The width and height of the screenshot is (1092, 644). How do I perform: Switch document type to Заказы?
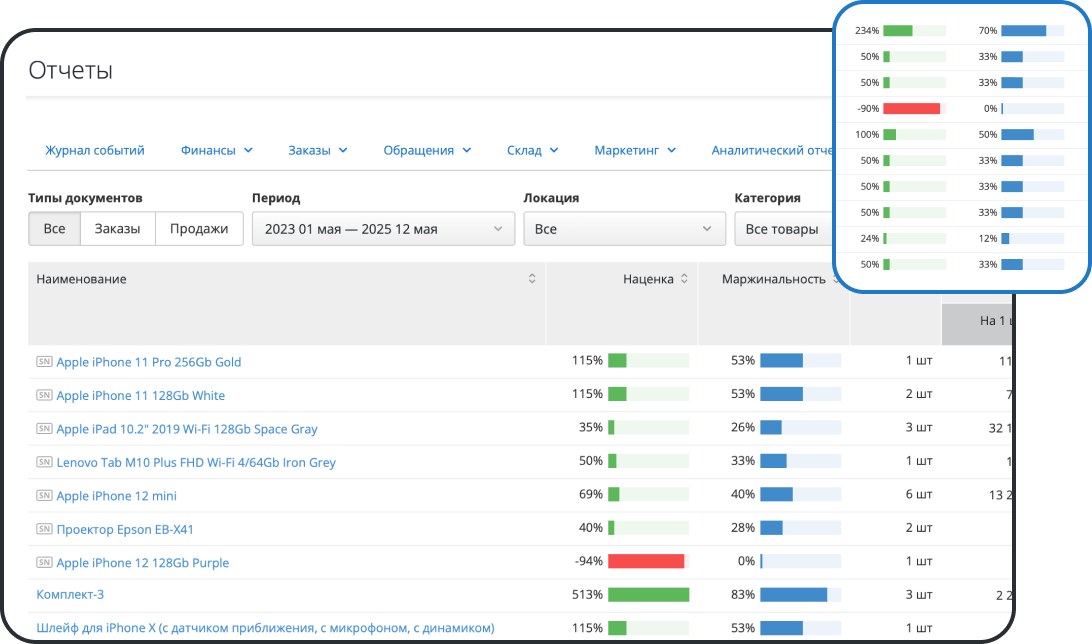coord(118,229)
